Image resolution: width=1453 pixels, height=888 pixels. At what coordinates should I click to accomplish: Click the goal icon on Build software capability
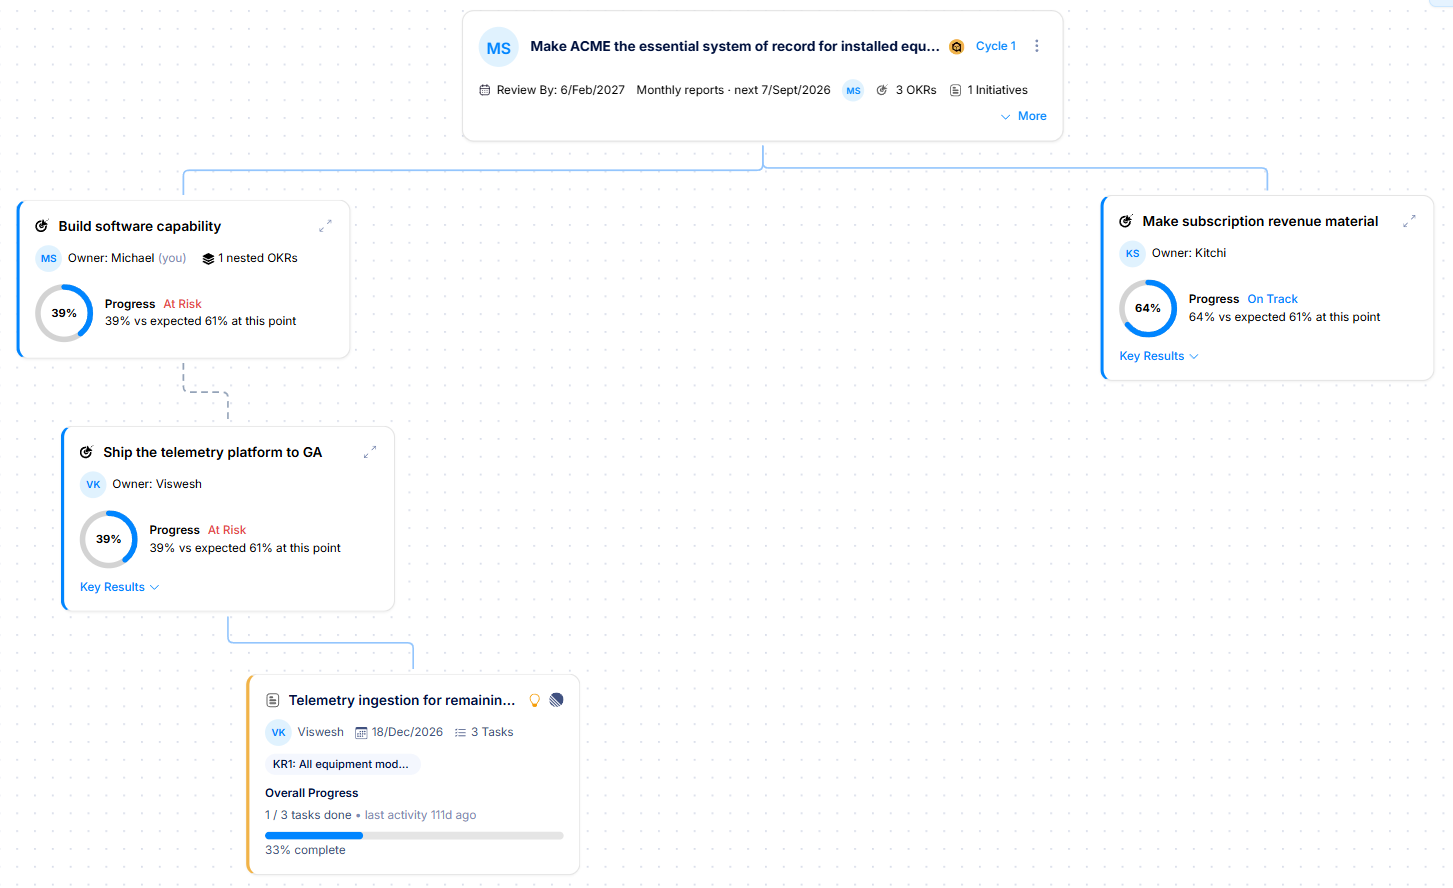42,226
